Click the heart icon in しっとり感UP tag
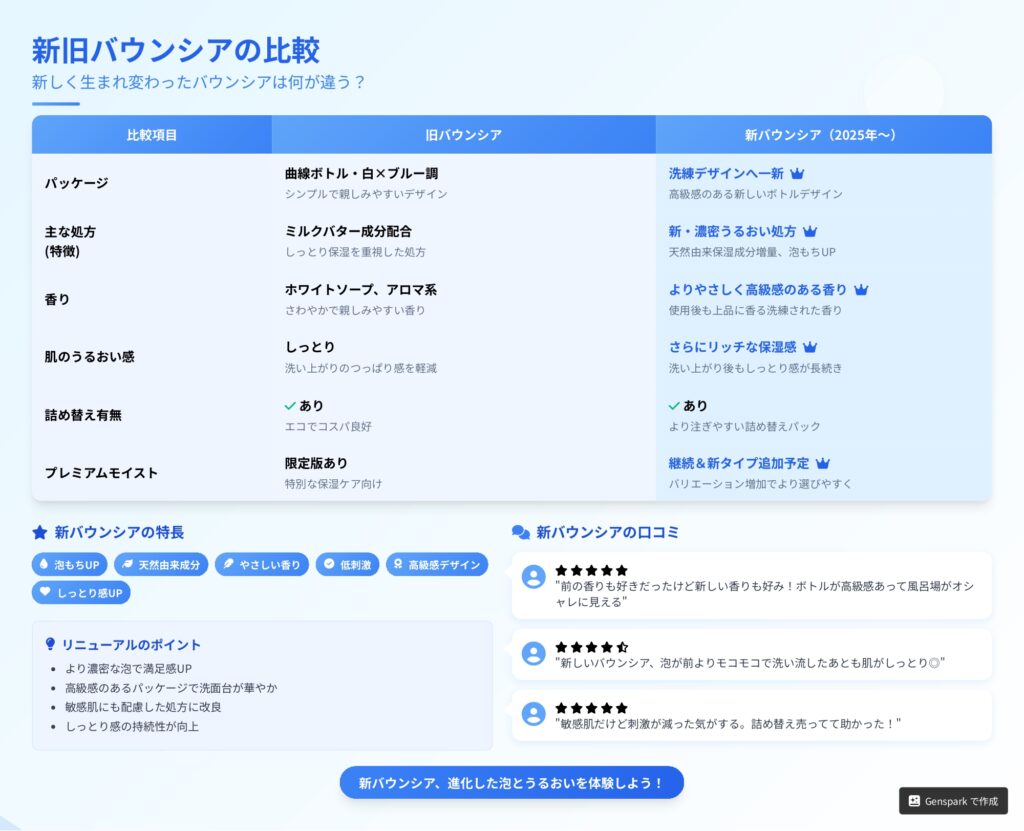 [x=45, y=592]
